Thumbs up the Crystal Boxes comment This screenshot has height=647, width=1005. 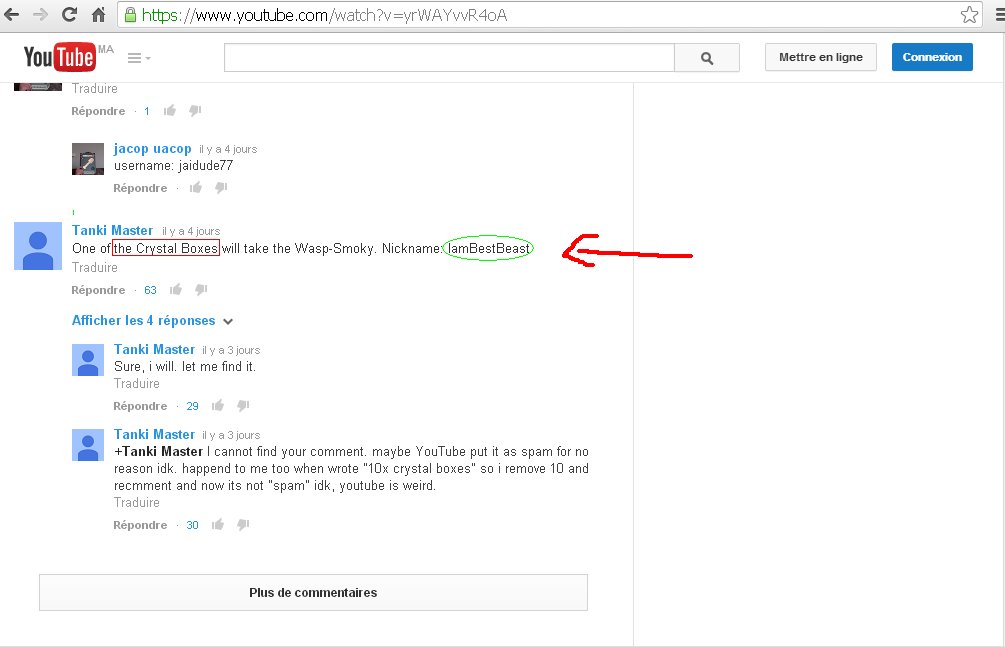tap(176, 290)
